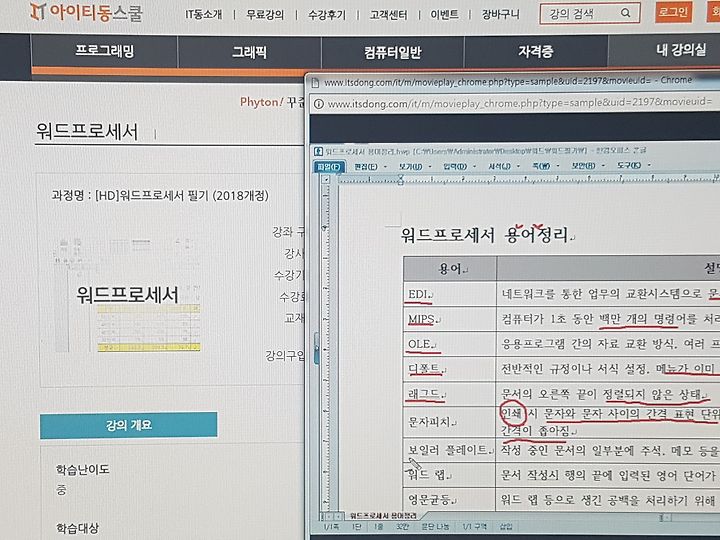Click the 1/1 구역 status bar entry

coord(474,527)
